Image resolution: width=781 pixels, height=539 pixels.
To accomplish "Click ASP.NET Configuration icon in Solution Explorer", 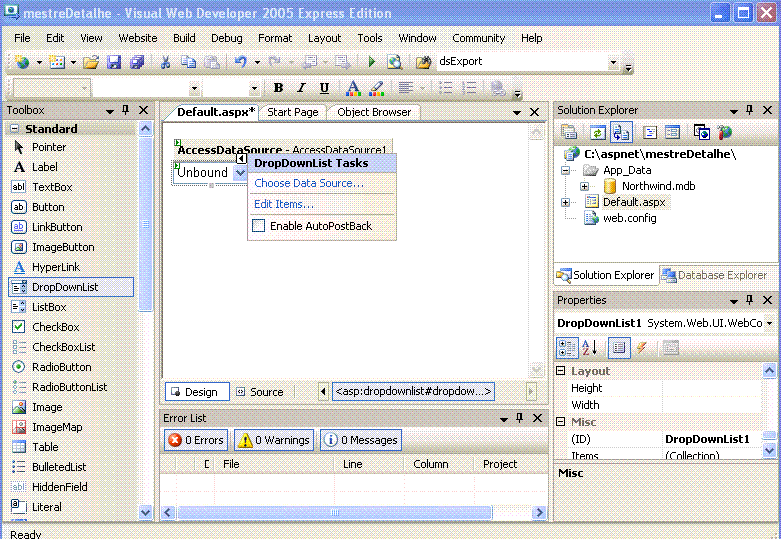I will point(725,133).
